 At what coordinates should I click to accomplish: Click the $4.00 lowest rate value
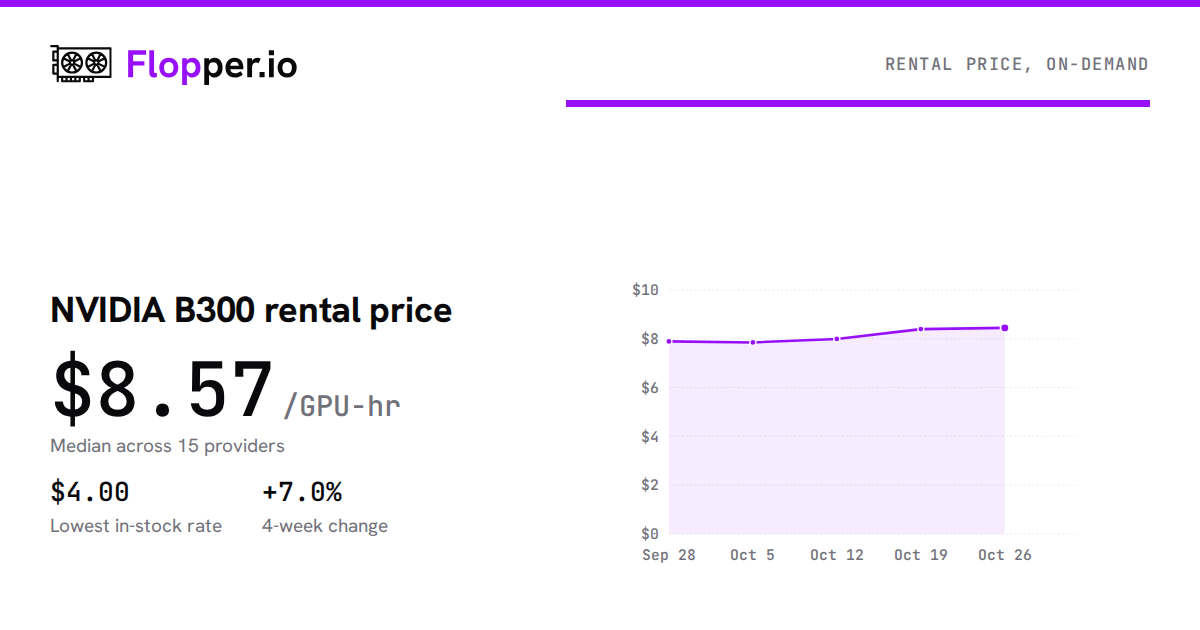[90, 492]
